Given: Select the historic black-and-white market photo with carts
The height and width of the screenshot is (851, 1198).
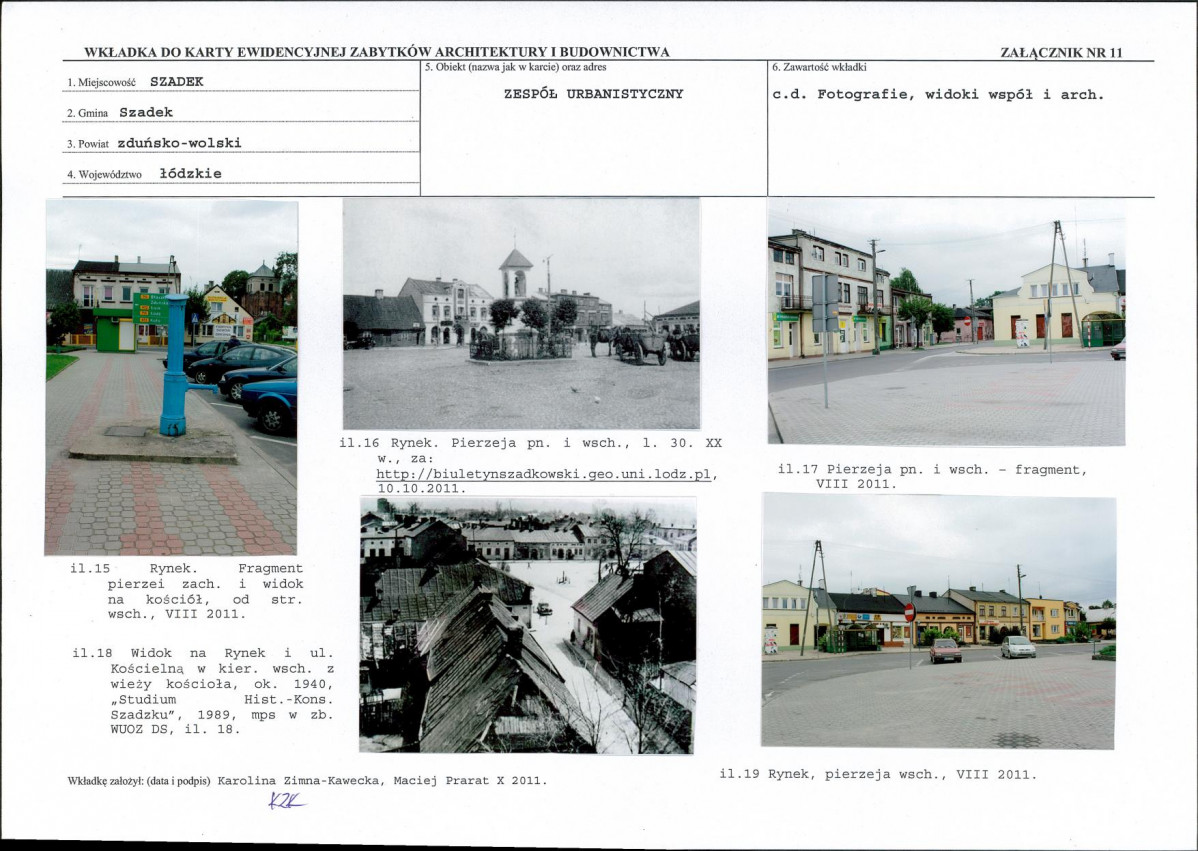Looking at the screenshot, I should click(521, 313).
